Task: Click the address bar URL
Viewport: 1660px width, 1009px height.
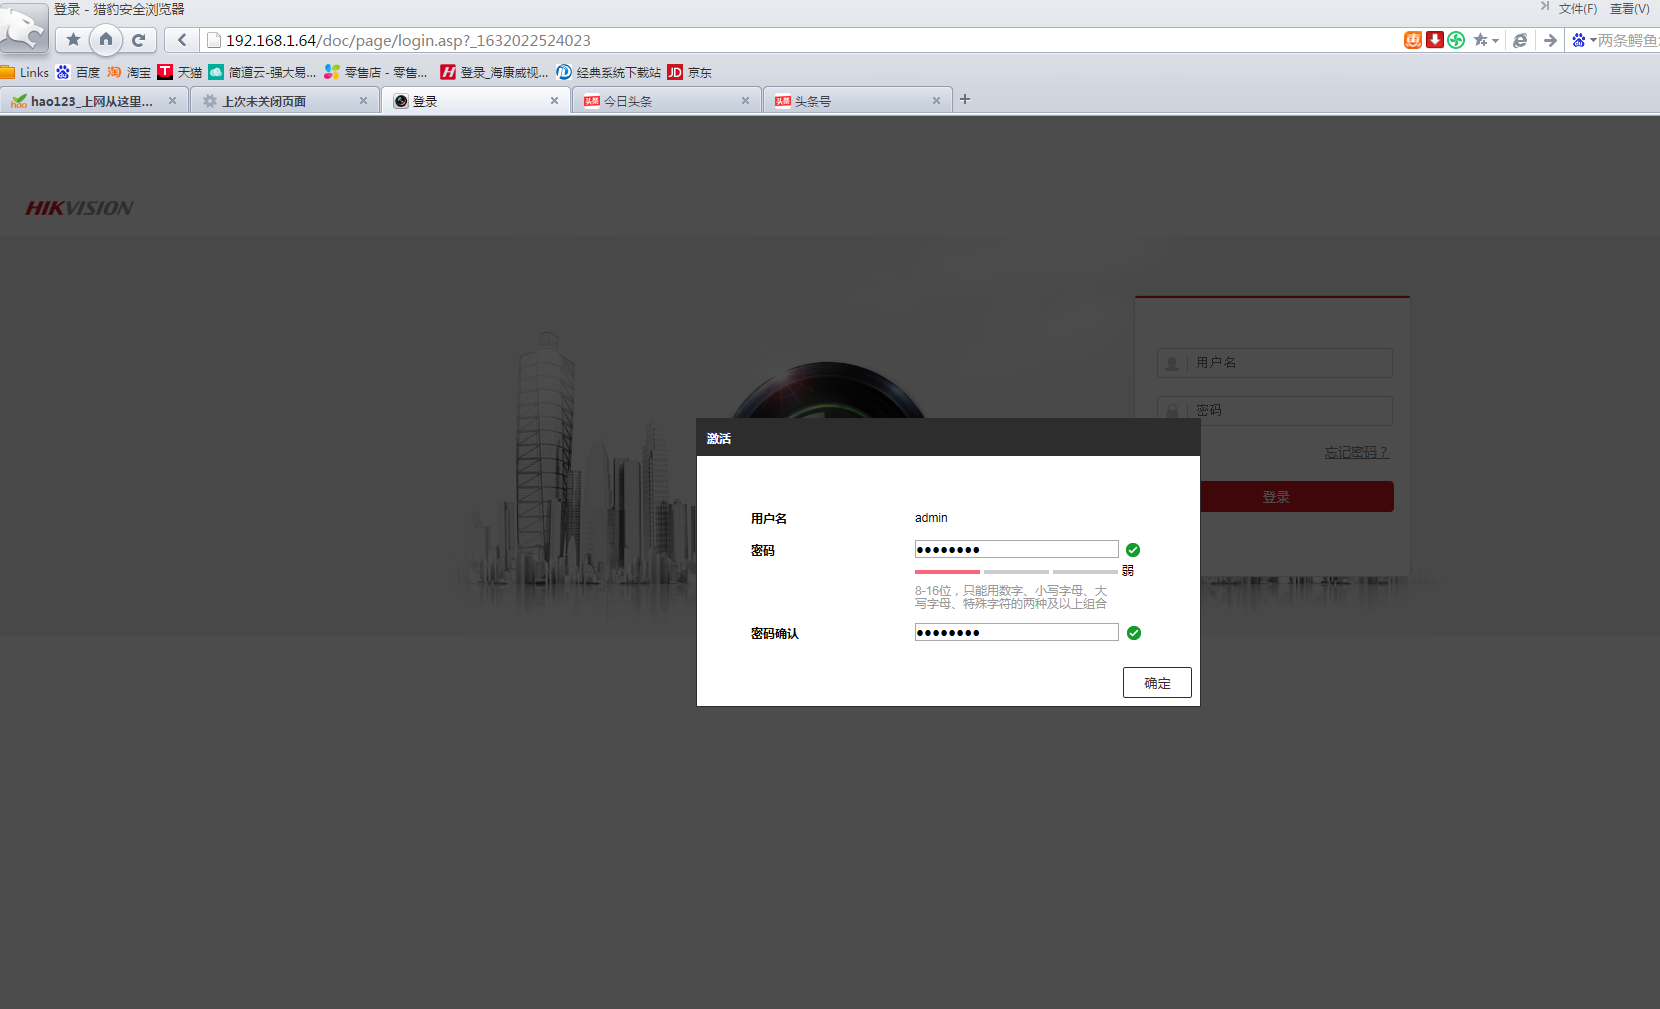Action: (x=408, y=40)
